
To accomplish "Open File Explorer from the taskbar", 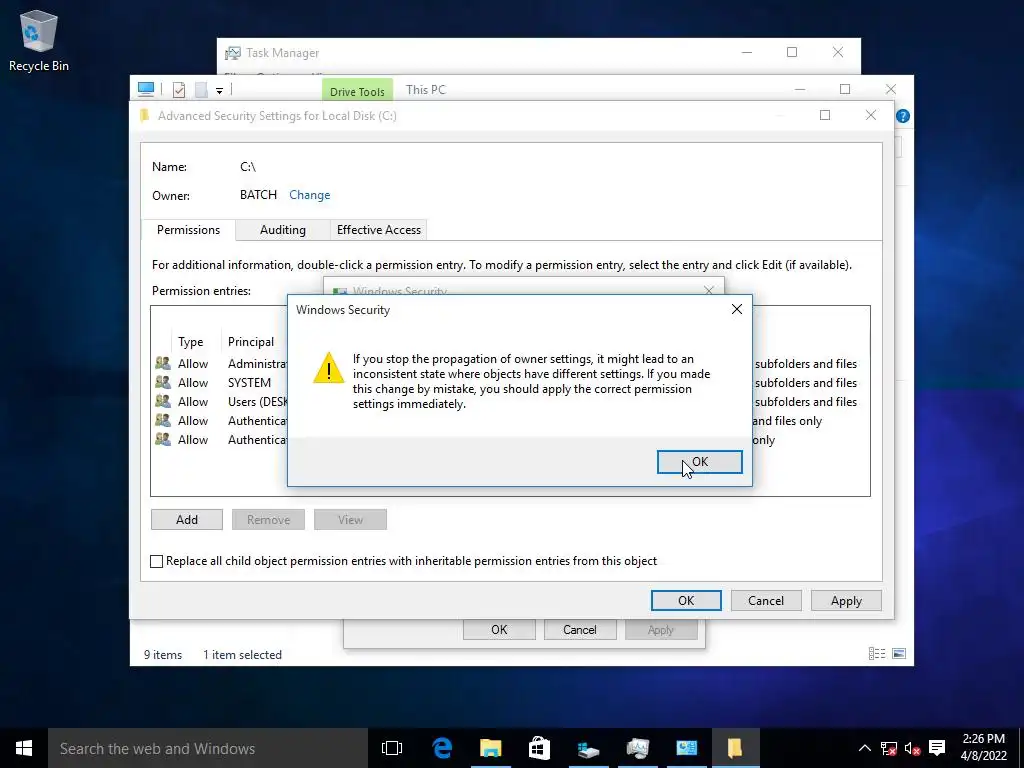I will 490,748.
